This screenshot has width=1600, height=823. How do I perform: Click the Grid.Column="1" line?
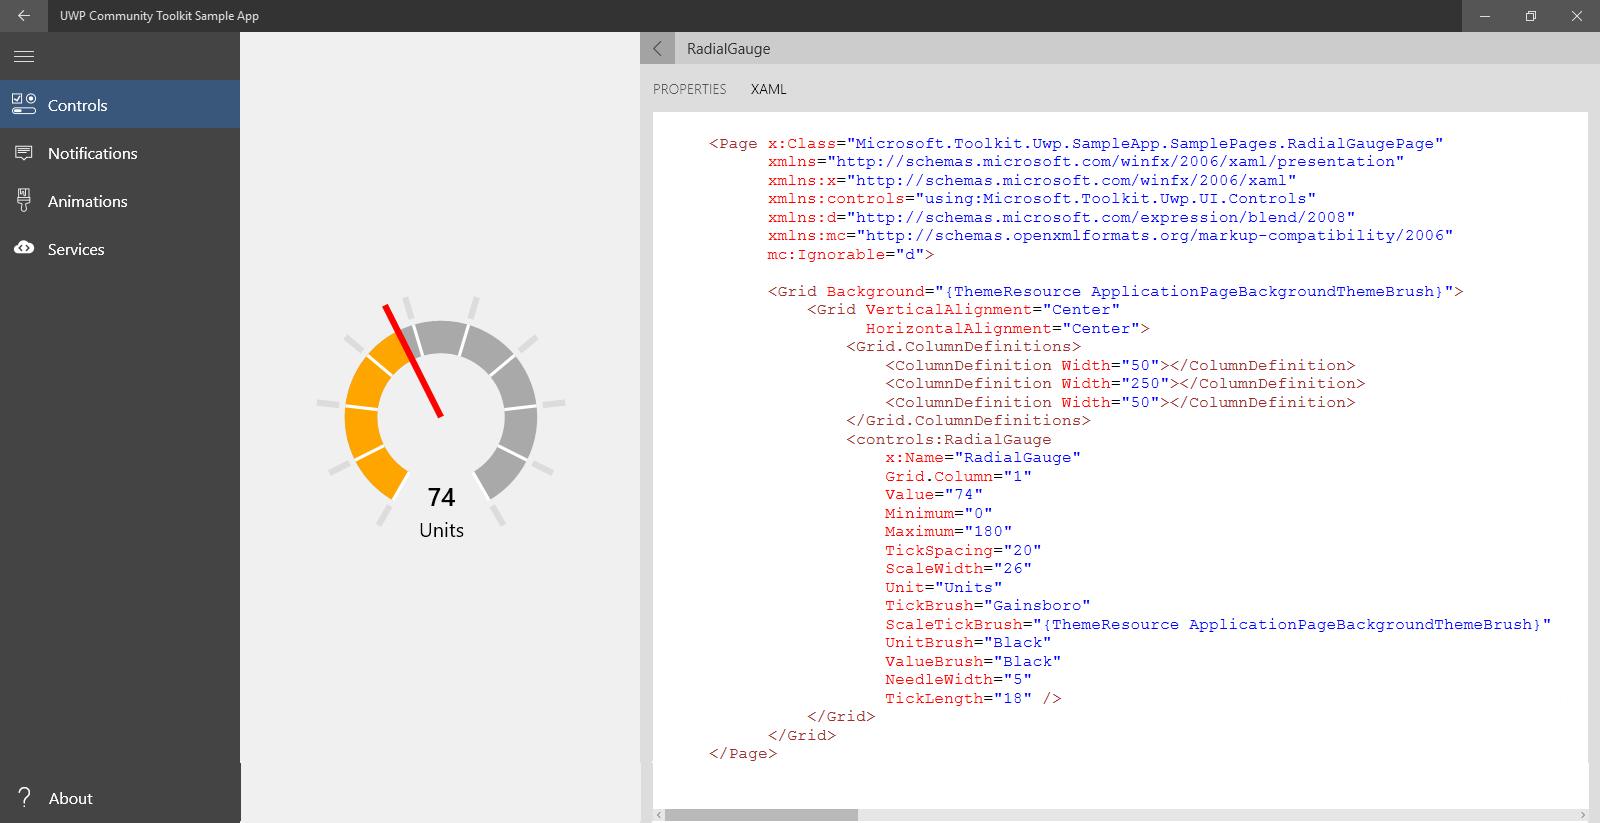pos(958,476)
